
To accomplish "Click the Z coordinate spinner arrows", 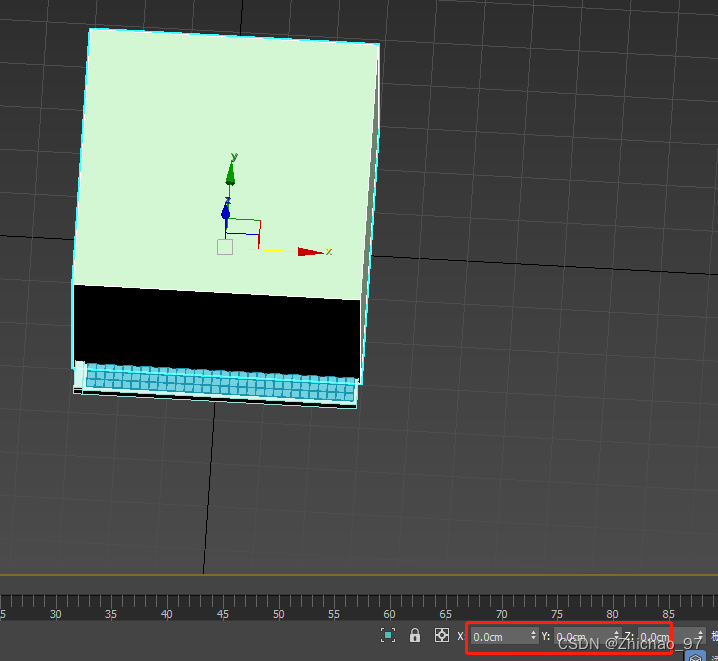I will click(700, 636).
